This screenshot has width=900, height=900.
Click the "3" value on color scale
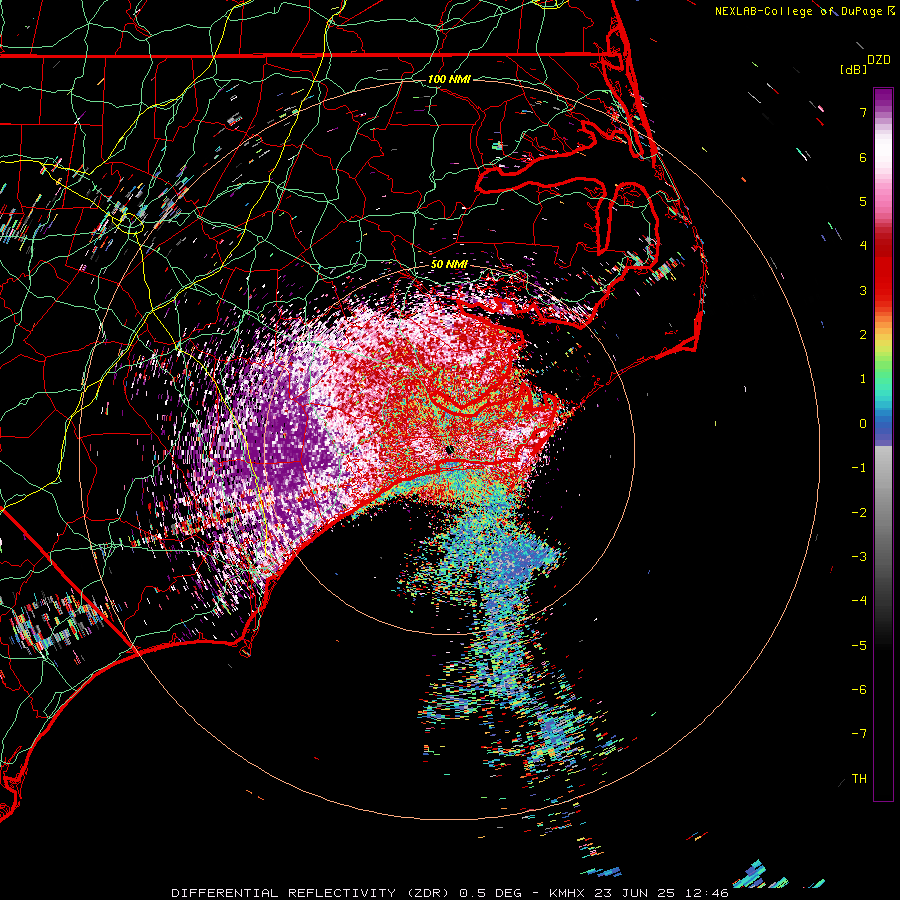pyautogui.click(x=863, y=290)
